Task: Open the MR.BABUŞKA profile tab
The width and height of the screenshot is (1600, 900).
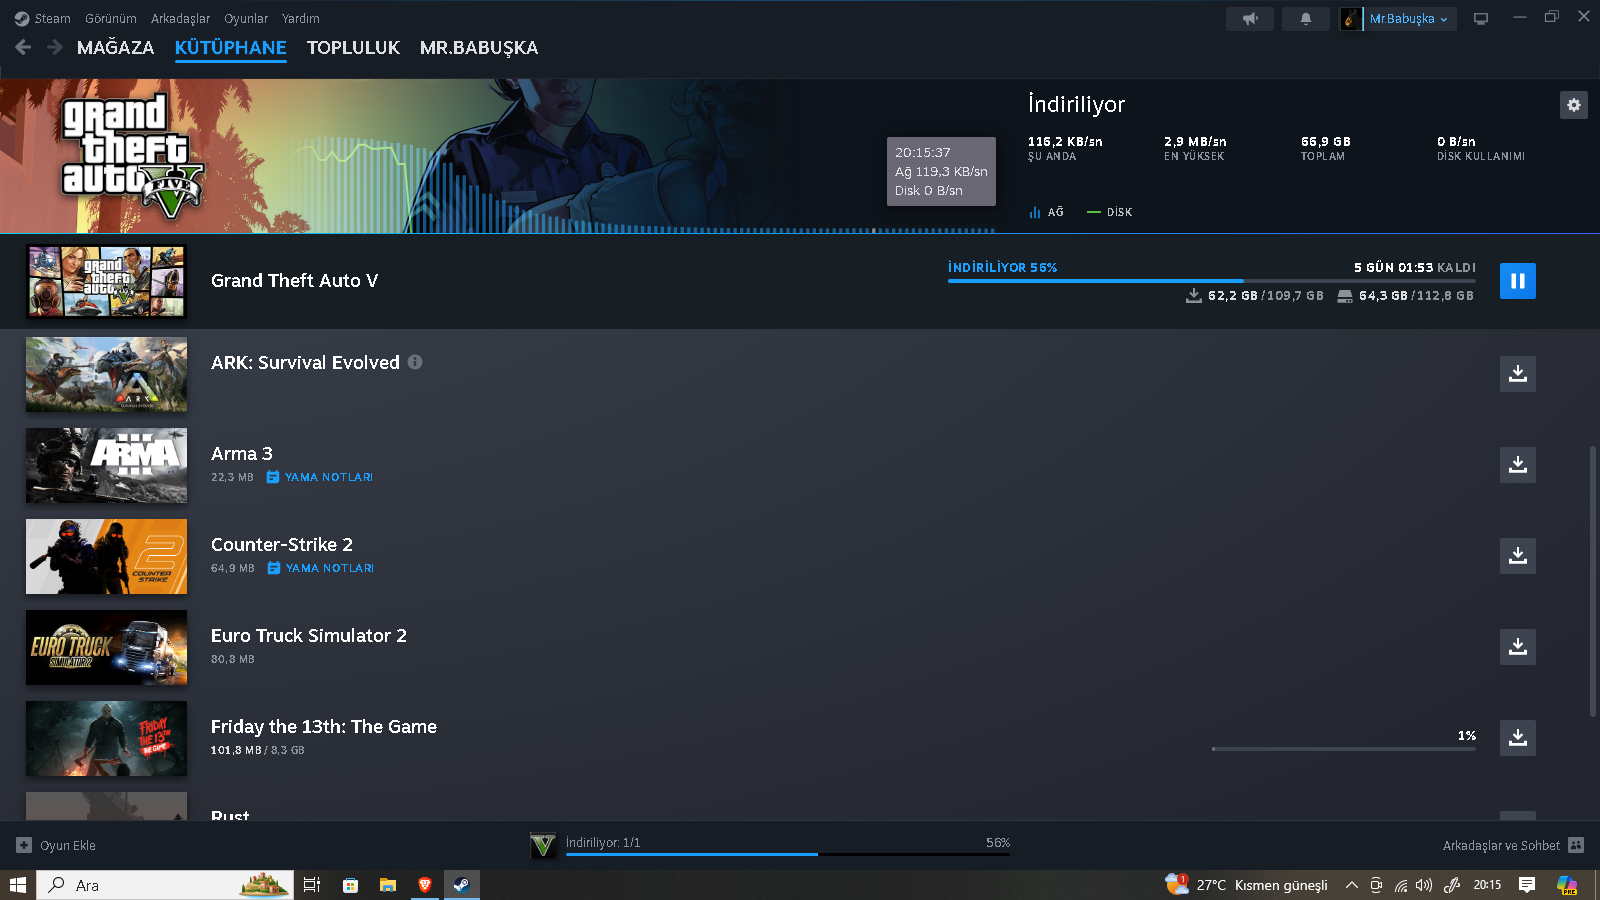Action: [x=479, y=47]
